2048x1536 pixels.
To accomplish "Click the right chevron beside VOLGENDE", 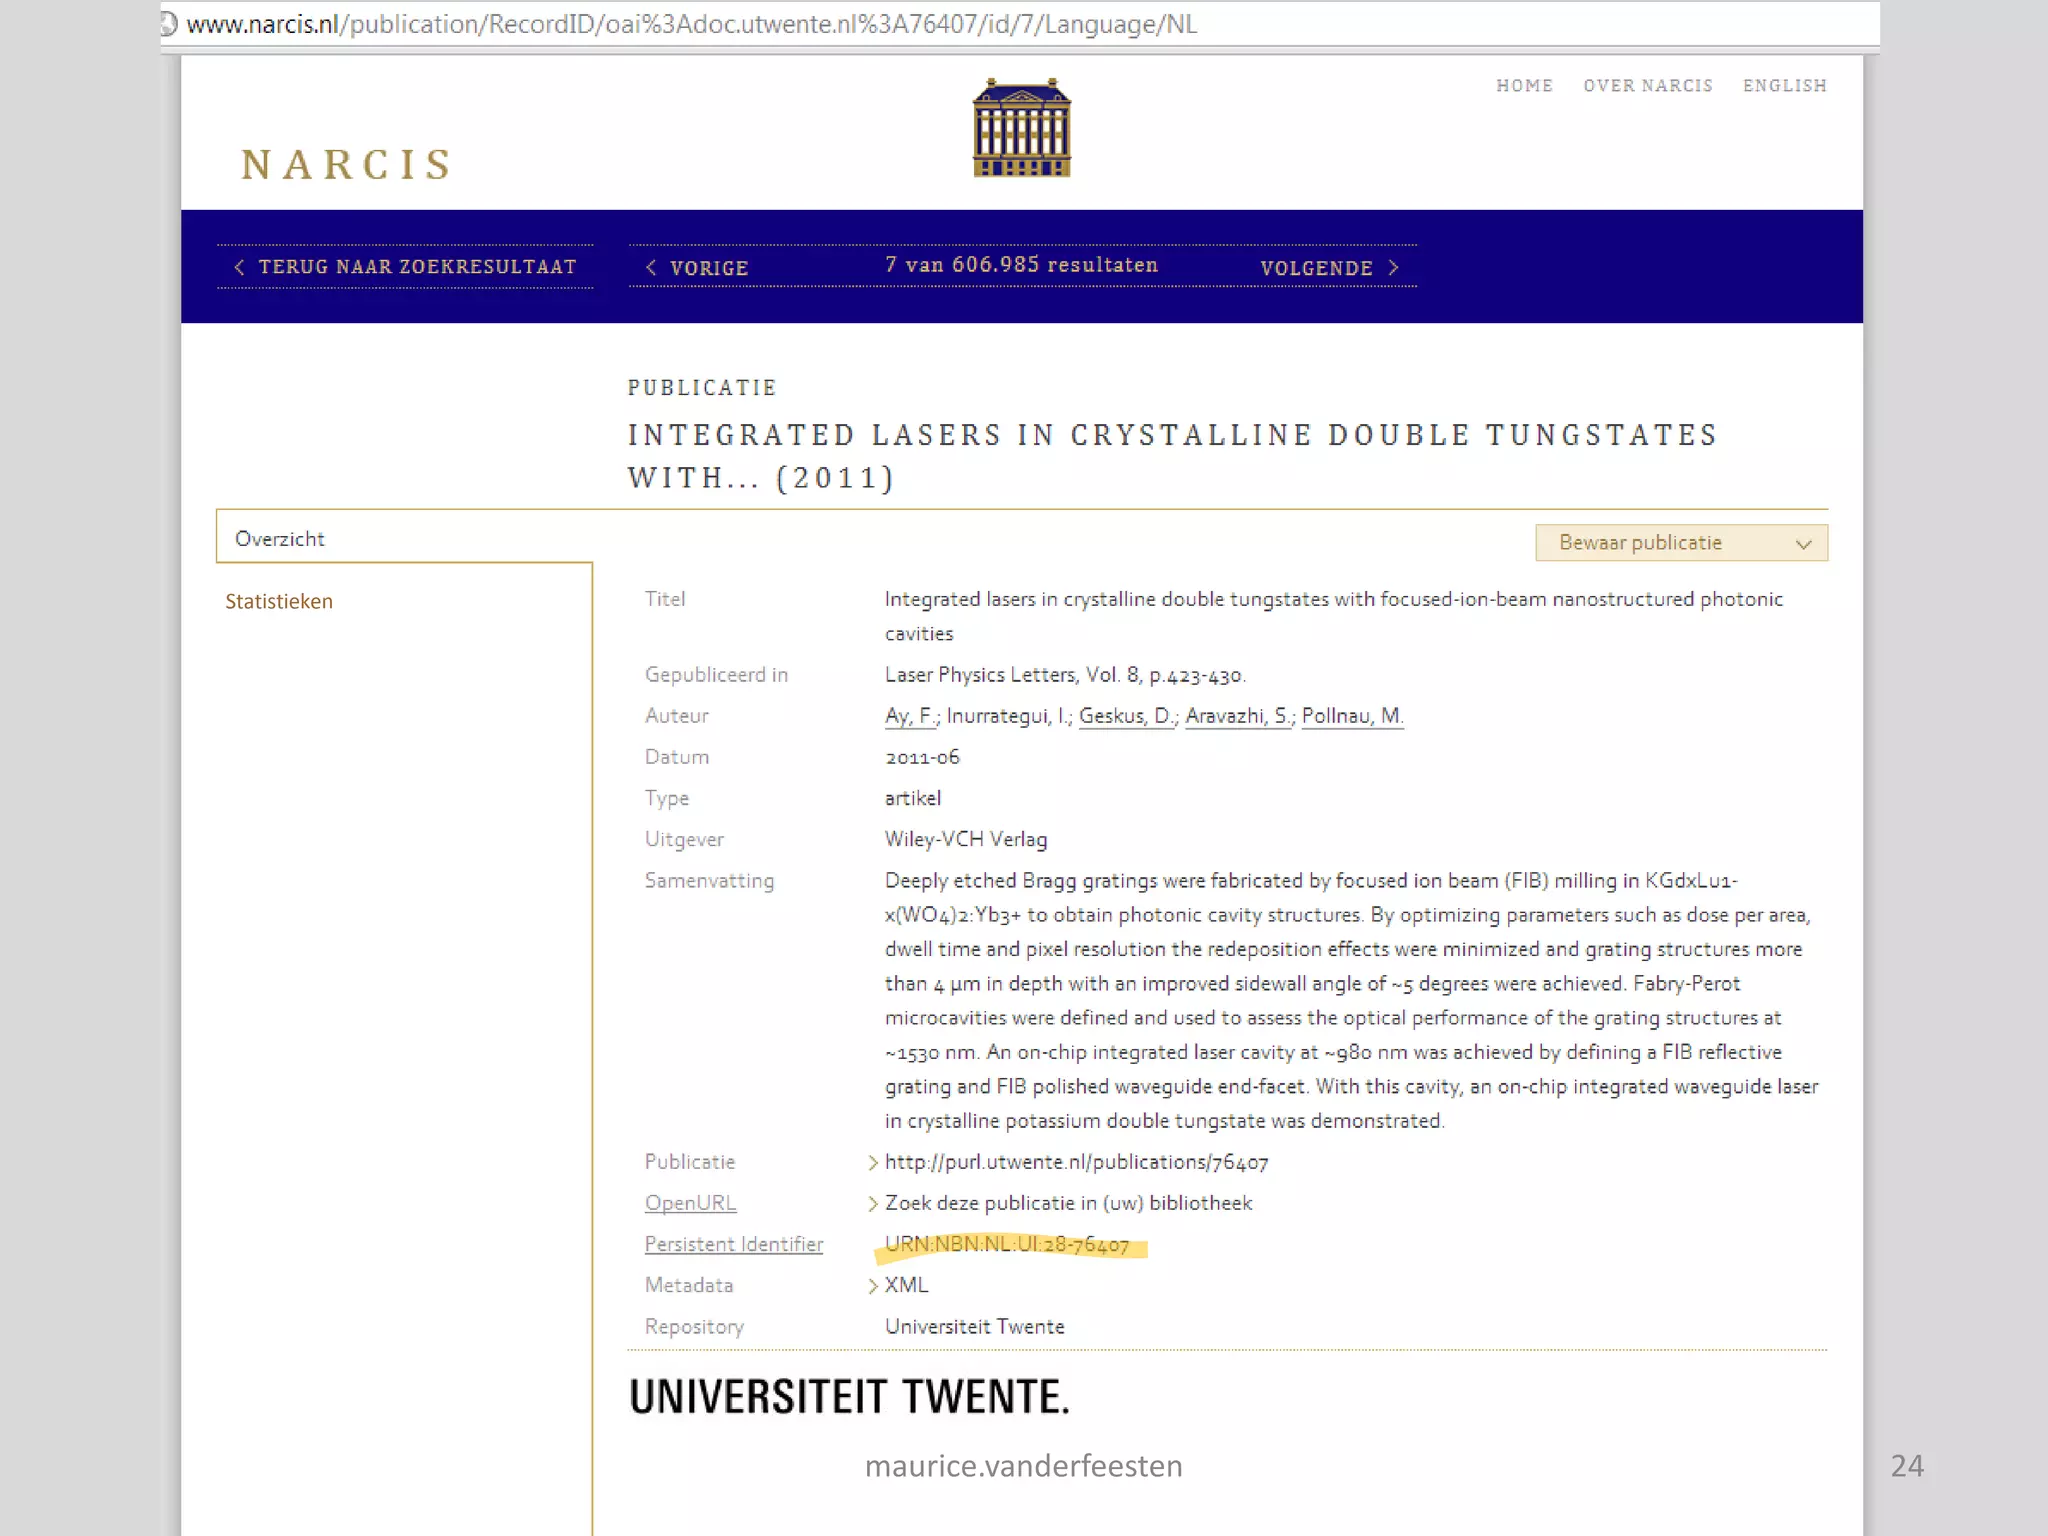I will pyautogui.click(x=1393, y=268).
